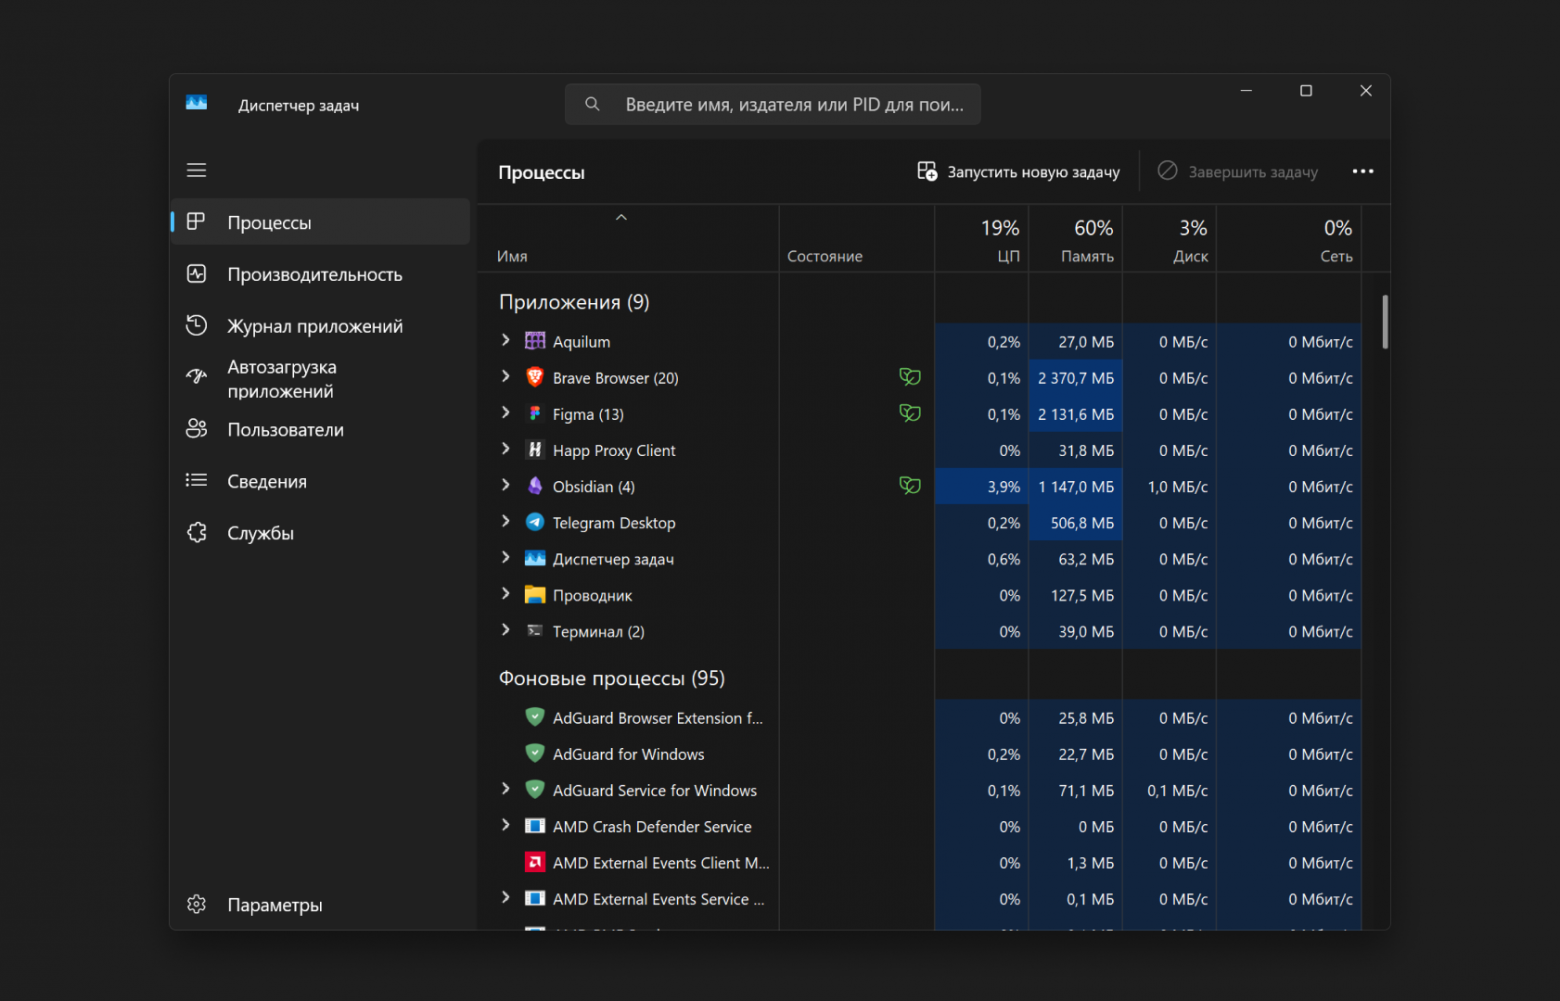1560x1001 pixels.
Task: Expand the AMD Crash Defender Service group
Action: (505, 826)
